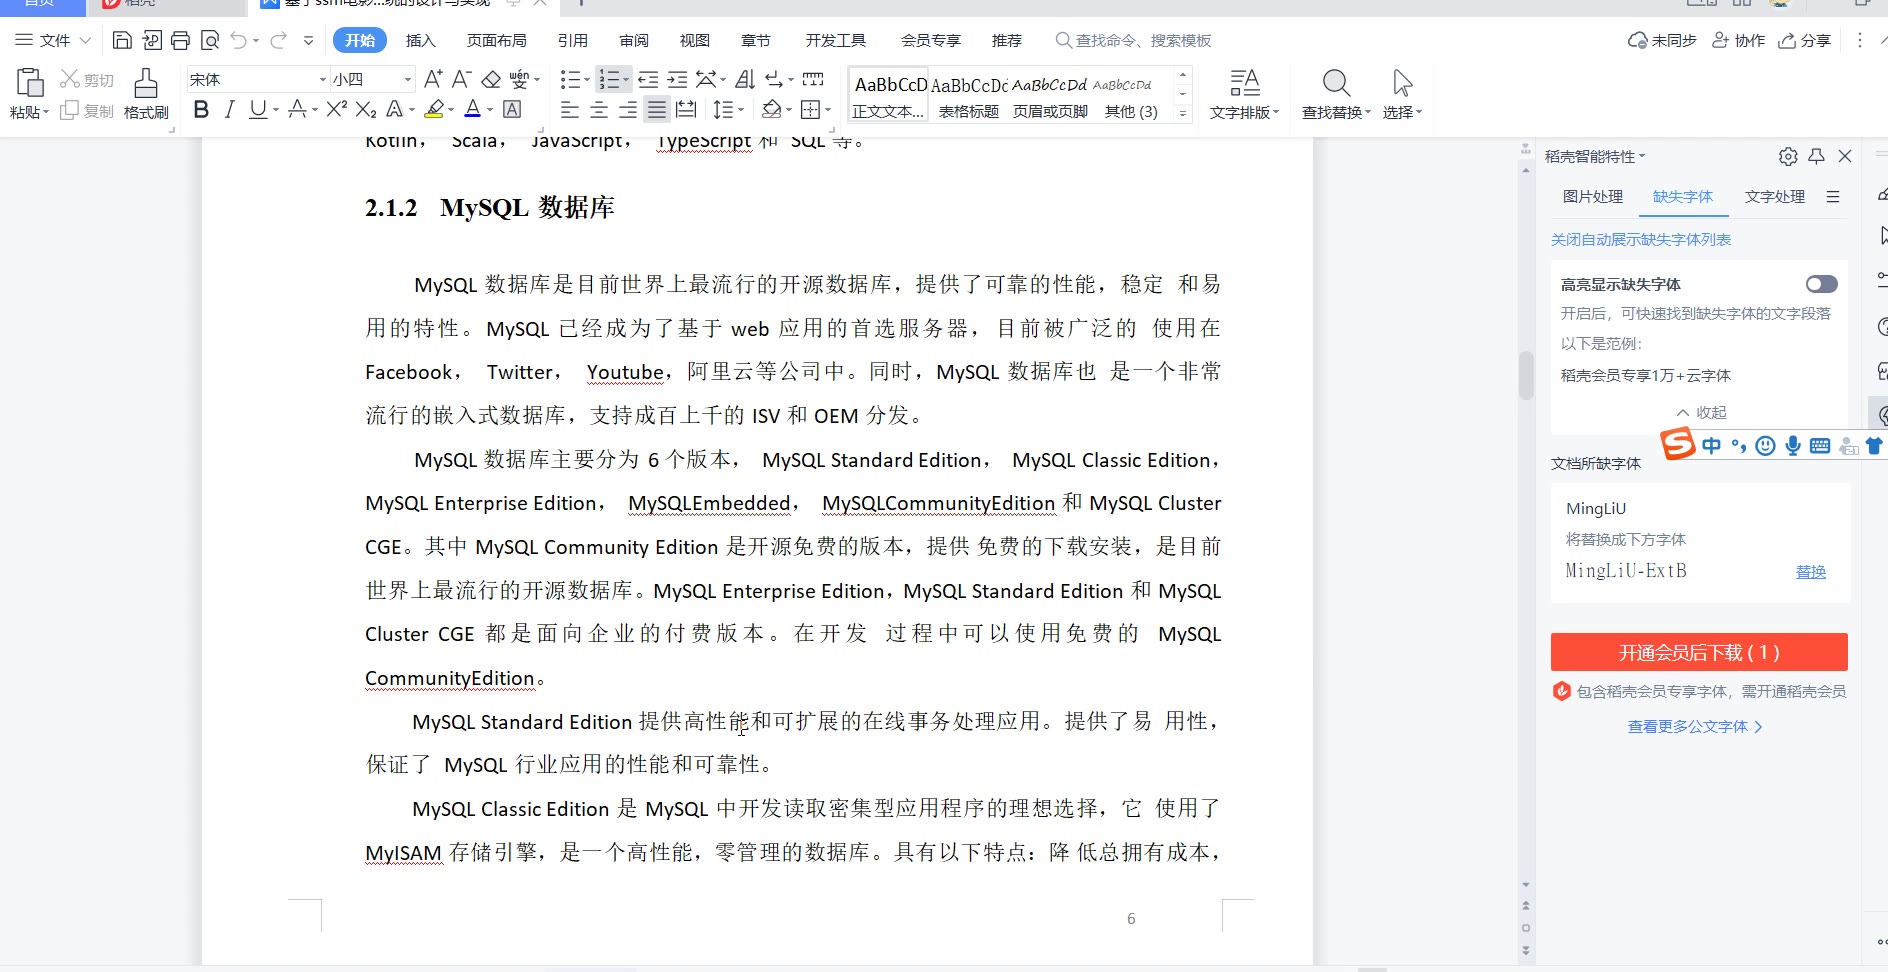Decrease paragraph indent
Screen dimensions: 1888x972
[648, 79]
